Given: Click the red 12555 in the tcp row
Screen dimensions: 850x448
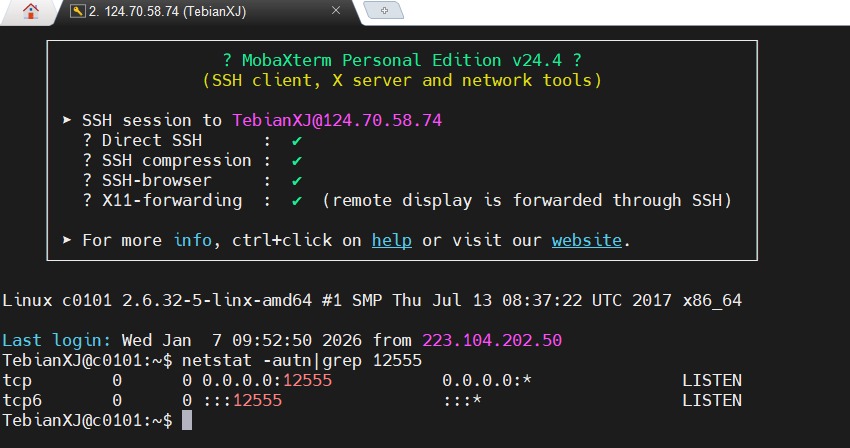Looking at the screenshot, I should (x=307, y=381).
